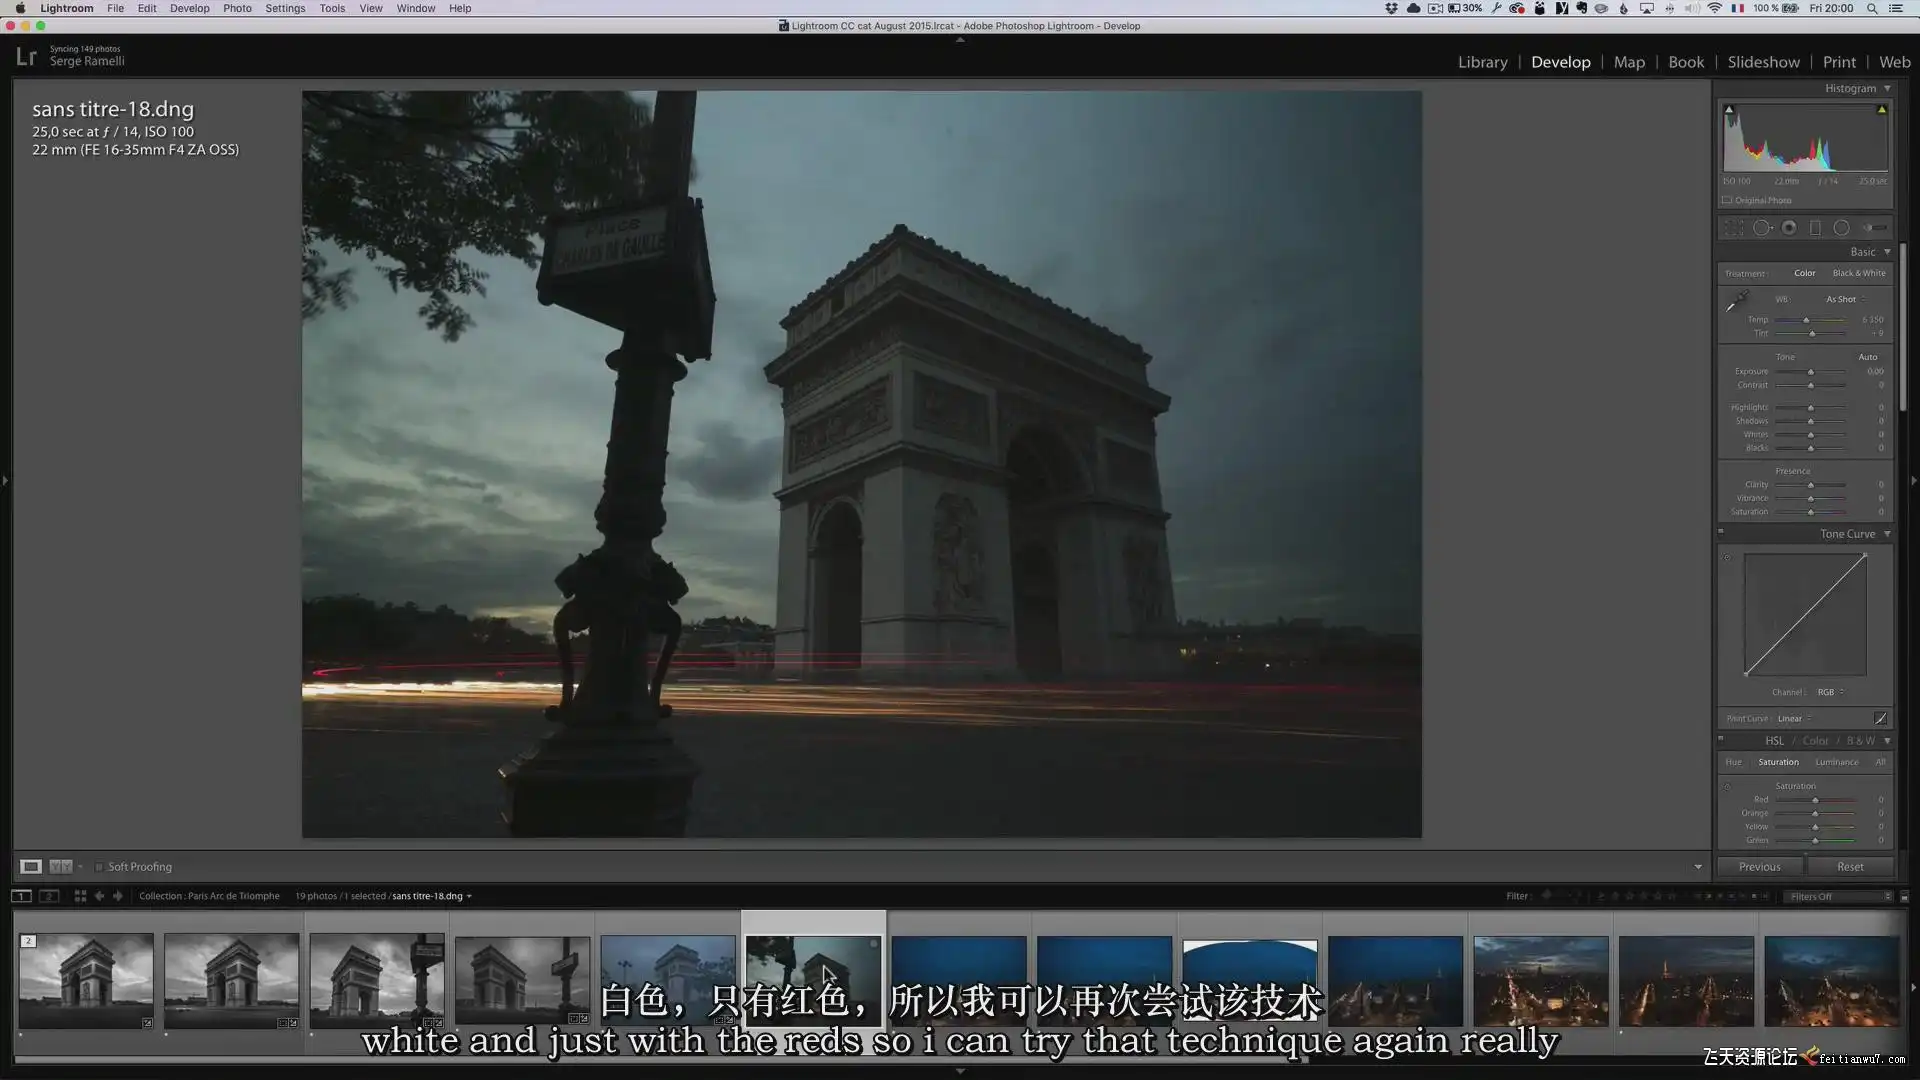
Task: Select the Spot Removal tool
Action: (x=1762, y=228)
